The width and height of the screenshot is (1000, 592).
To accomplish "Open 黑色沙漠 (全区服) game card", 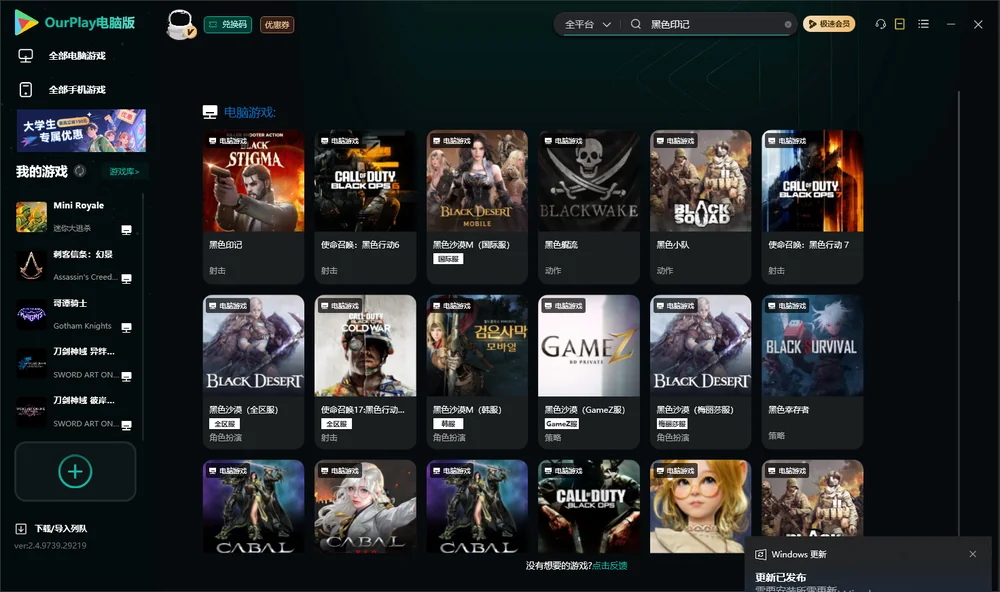I will point(253,372).
